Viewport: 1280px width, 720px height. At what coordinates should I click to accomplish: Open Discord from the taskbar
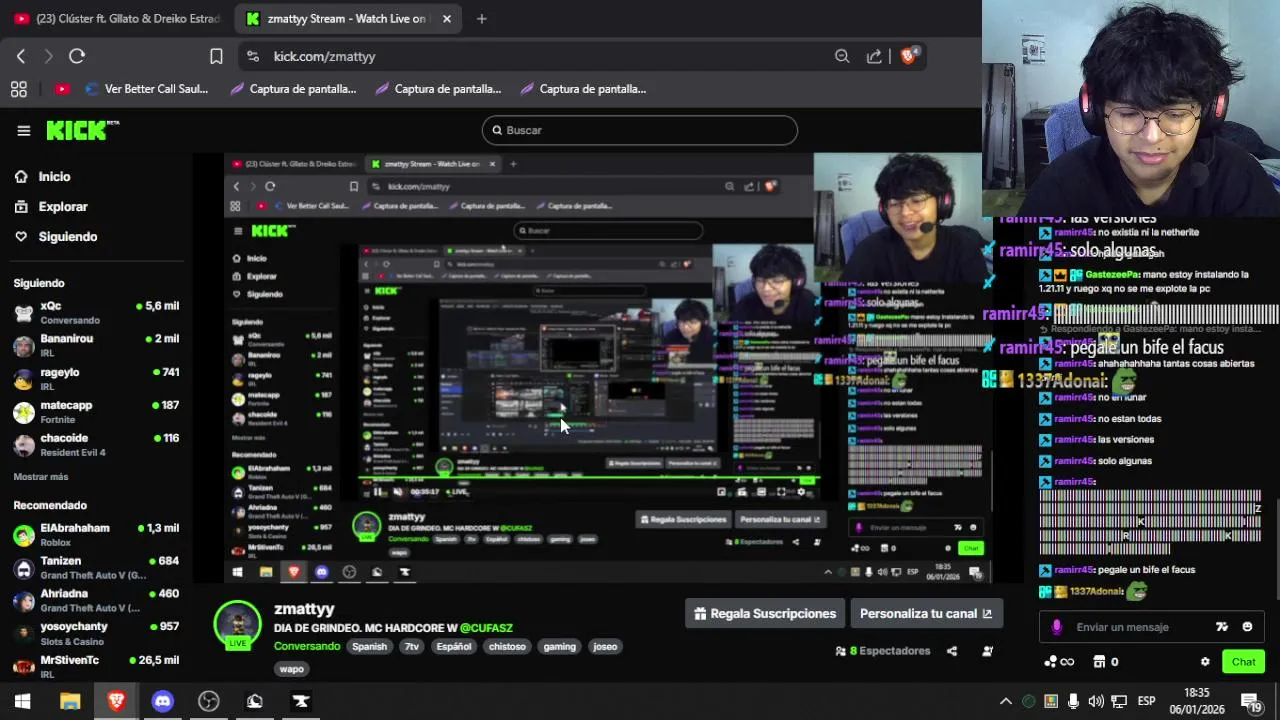pos(162,701)
